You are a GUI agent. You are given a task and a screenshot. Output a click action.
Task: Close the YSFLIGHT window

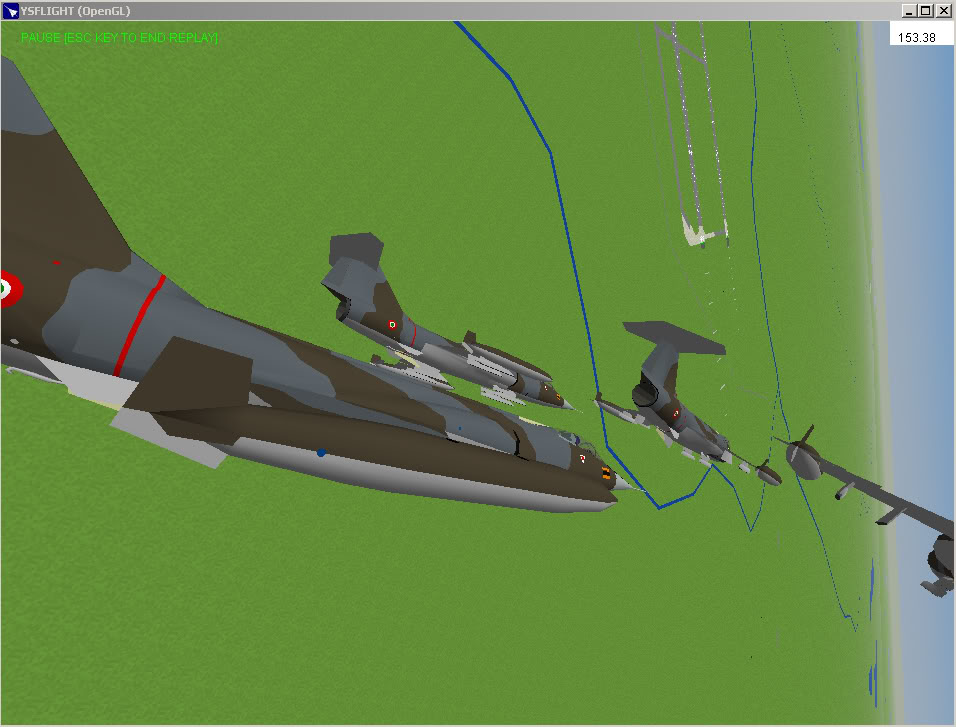tap(943, 11)
